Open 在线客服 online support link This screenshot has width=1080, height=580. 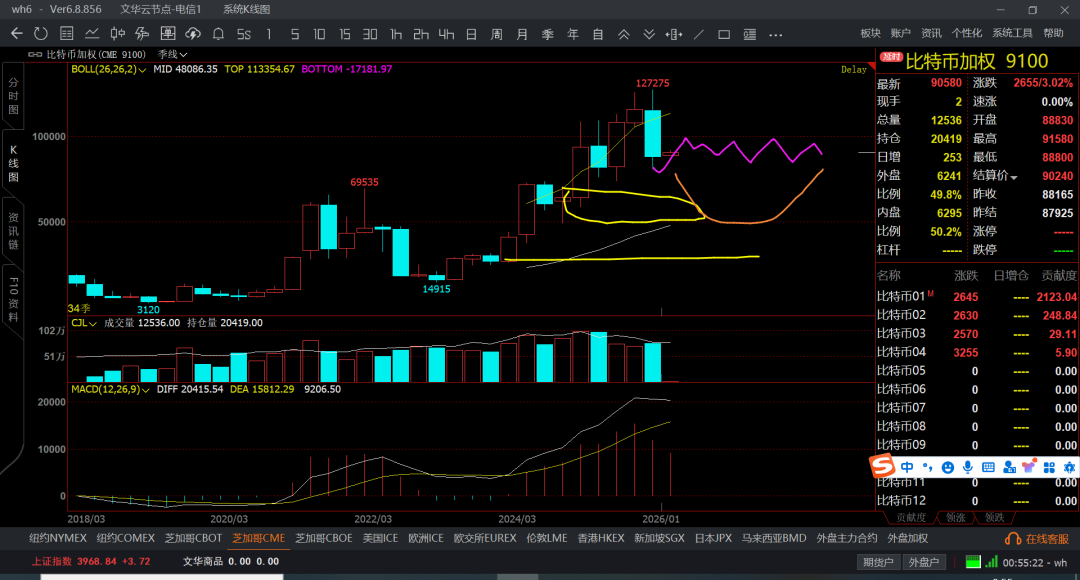pyautogui.click(x=1037, y=539)
